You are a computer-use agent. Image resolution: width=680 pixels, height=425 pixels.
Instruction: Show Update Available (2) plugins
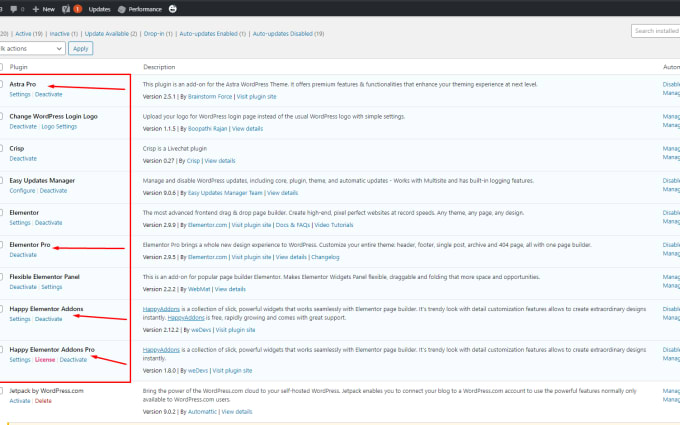[x=111, y=34]
